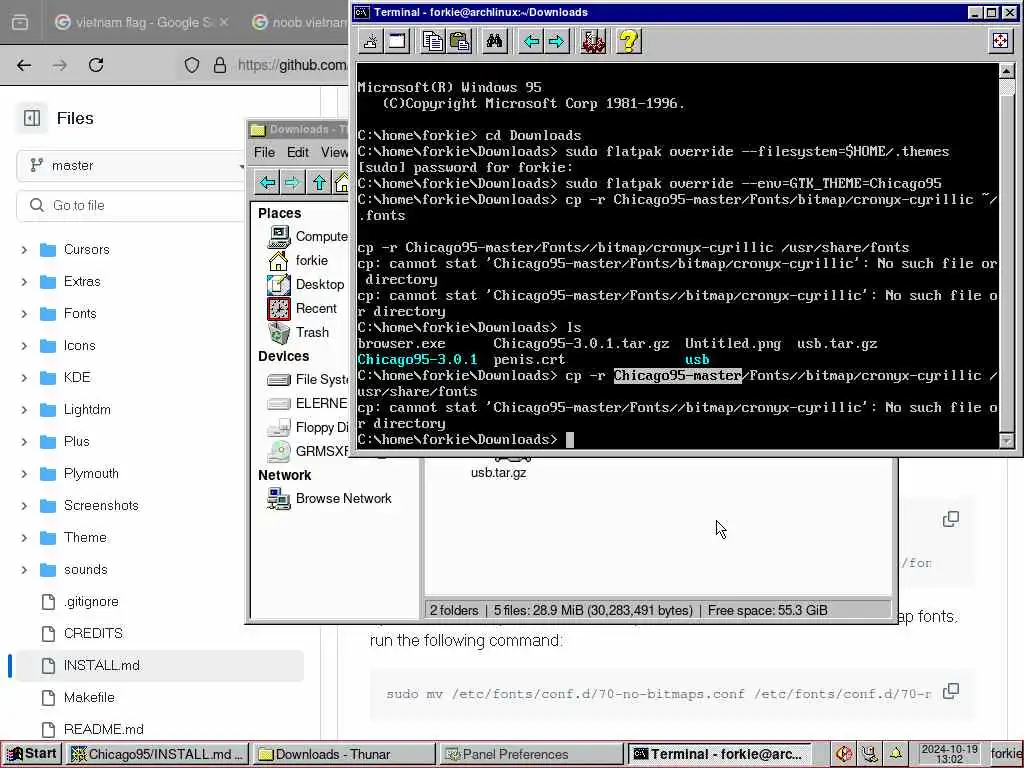Screen dimensions: 1024x768
Task: Open a new terminal window from toolbar
Action: point(396,42)
